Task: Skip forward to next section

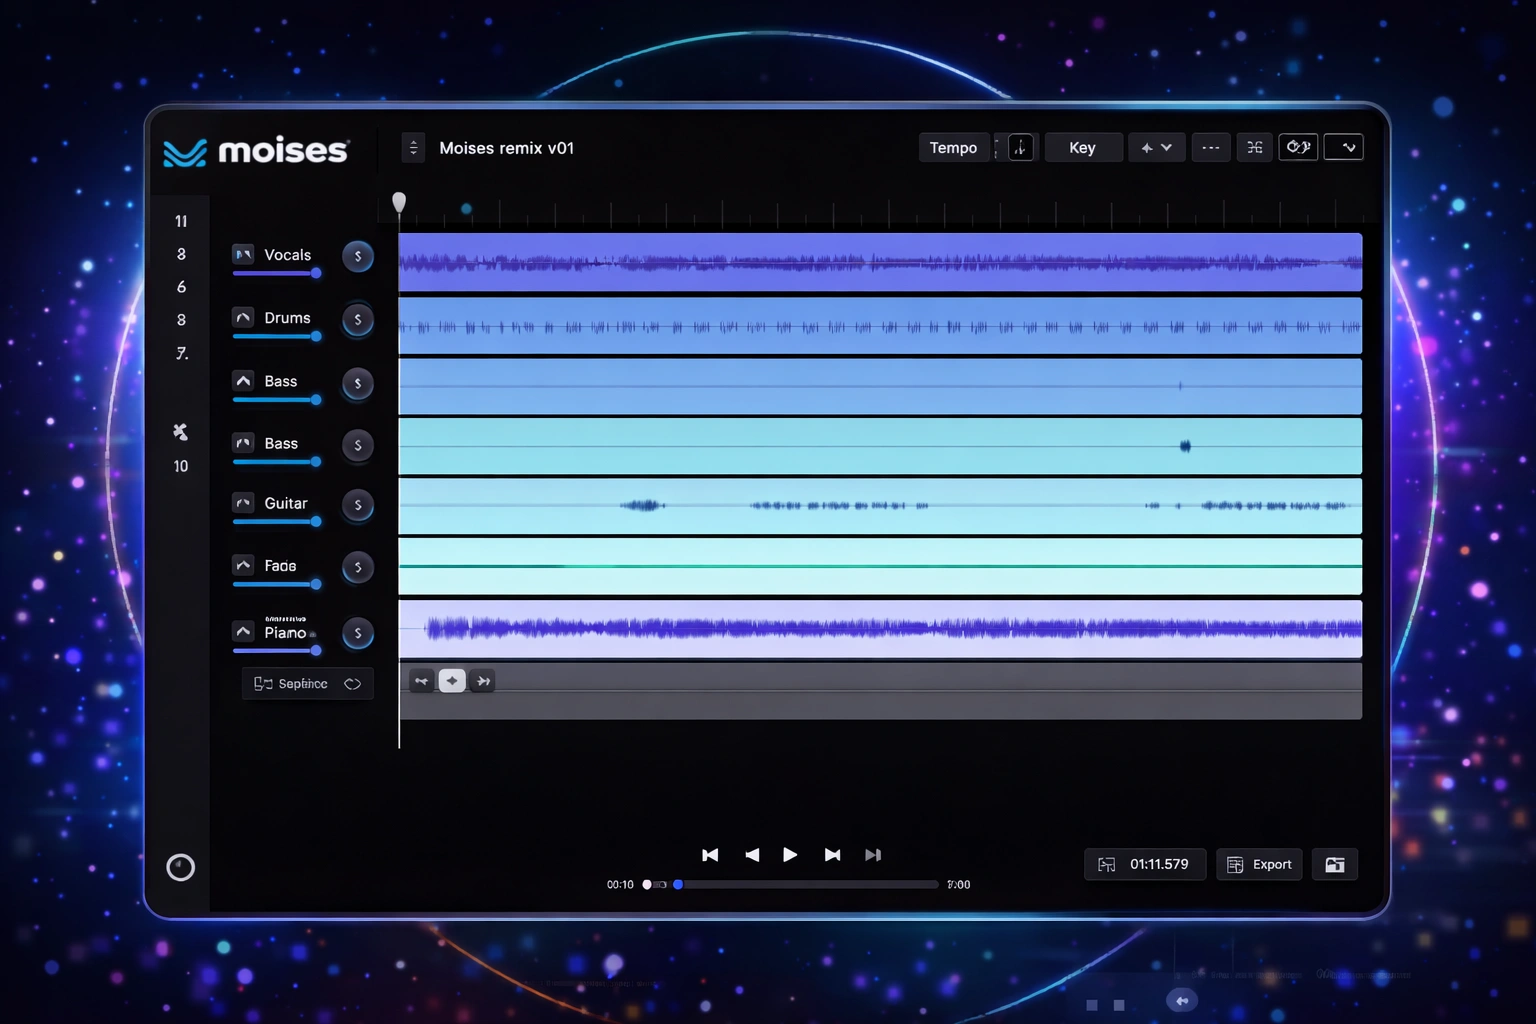Action: pyautogui.click(x=832, y=855)
